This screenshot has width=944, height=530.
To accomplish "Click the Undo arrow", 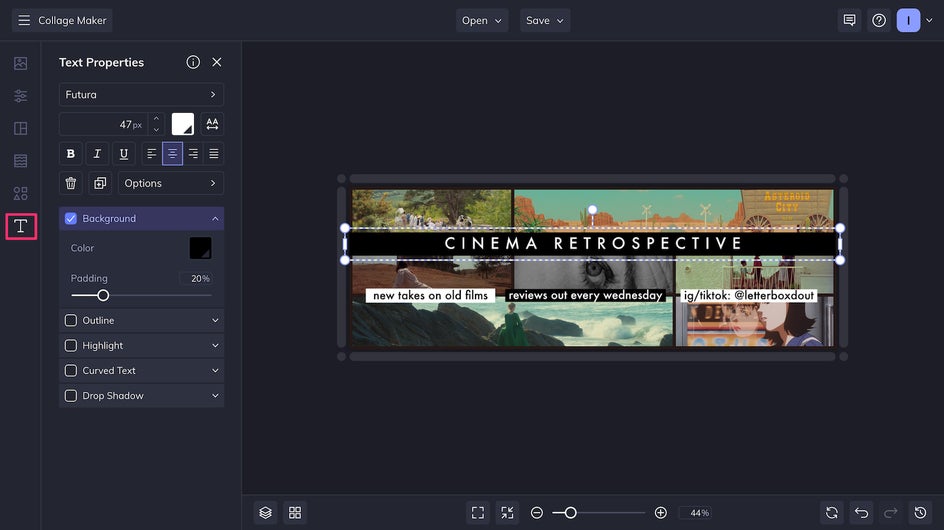I will coord(861,512).
